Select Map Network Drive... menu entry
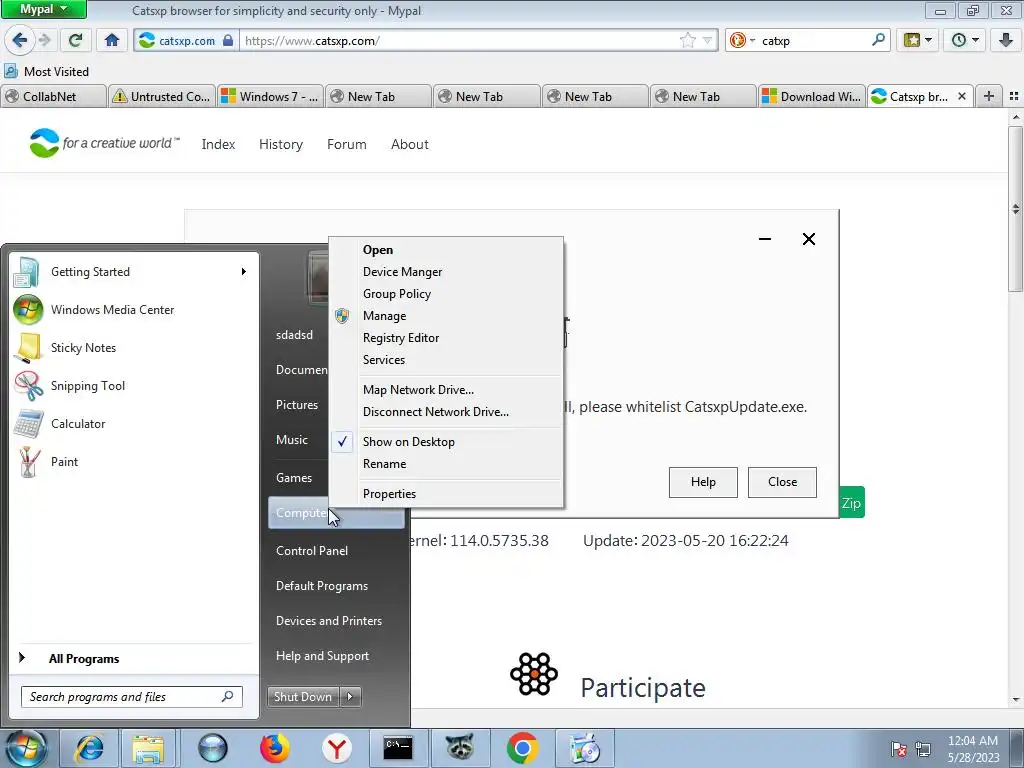The width and height of the screenshot is (1024, 768). [x=447, y=390]
